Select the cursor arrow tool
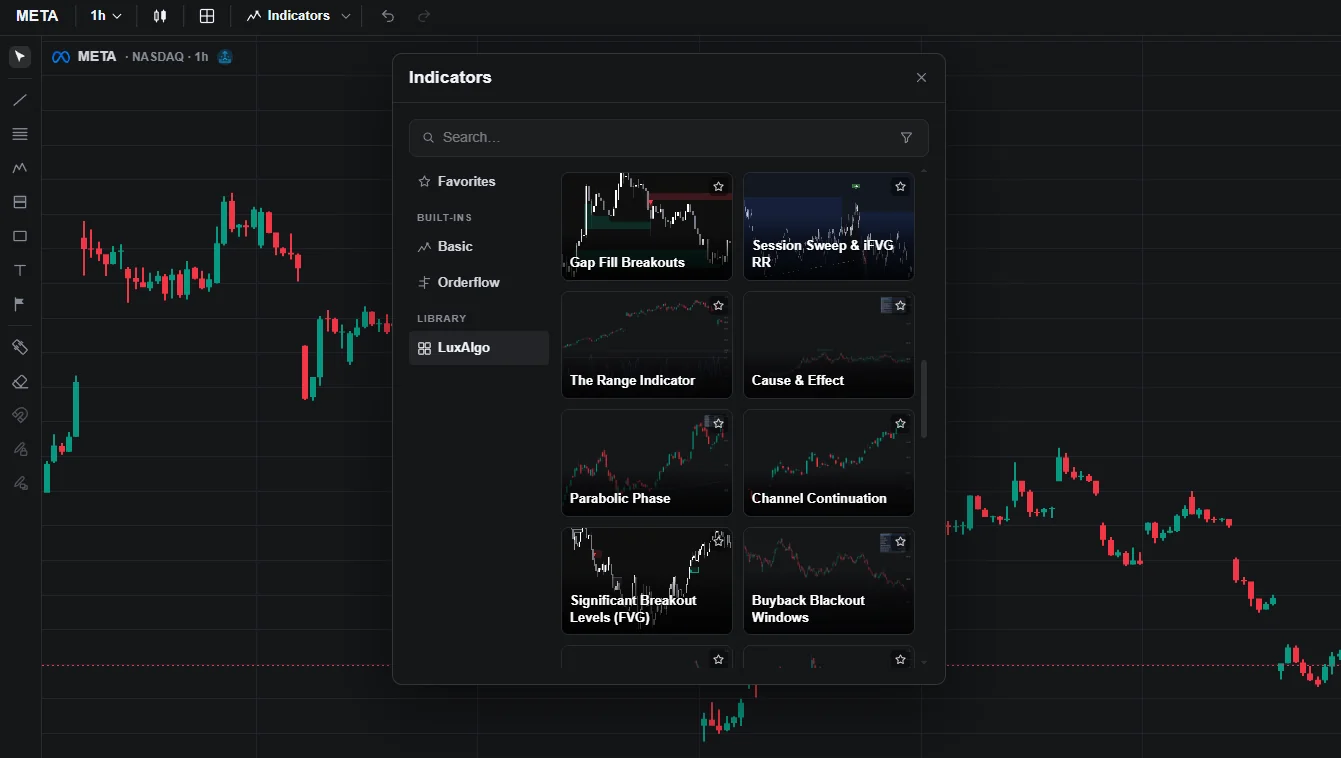Screen dimensions: 1341x758 click(x=20, y=56)
